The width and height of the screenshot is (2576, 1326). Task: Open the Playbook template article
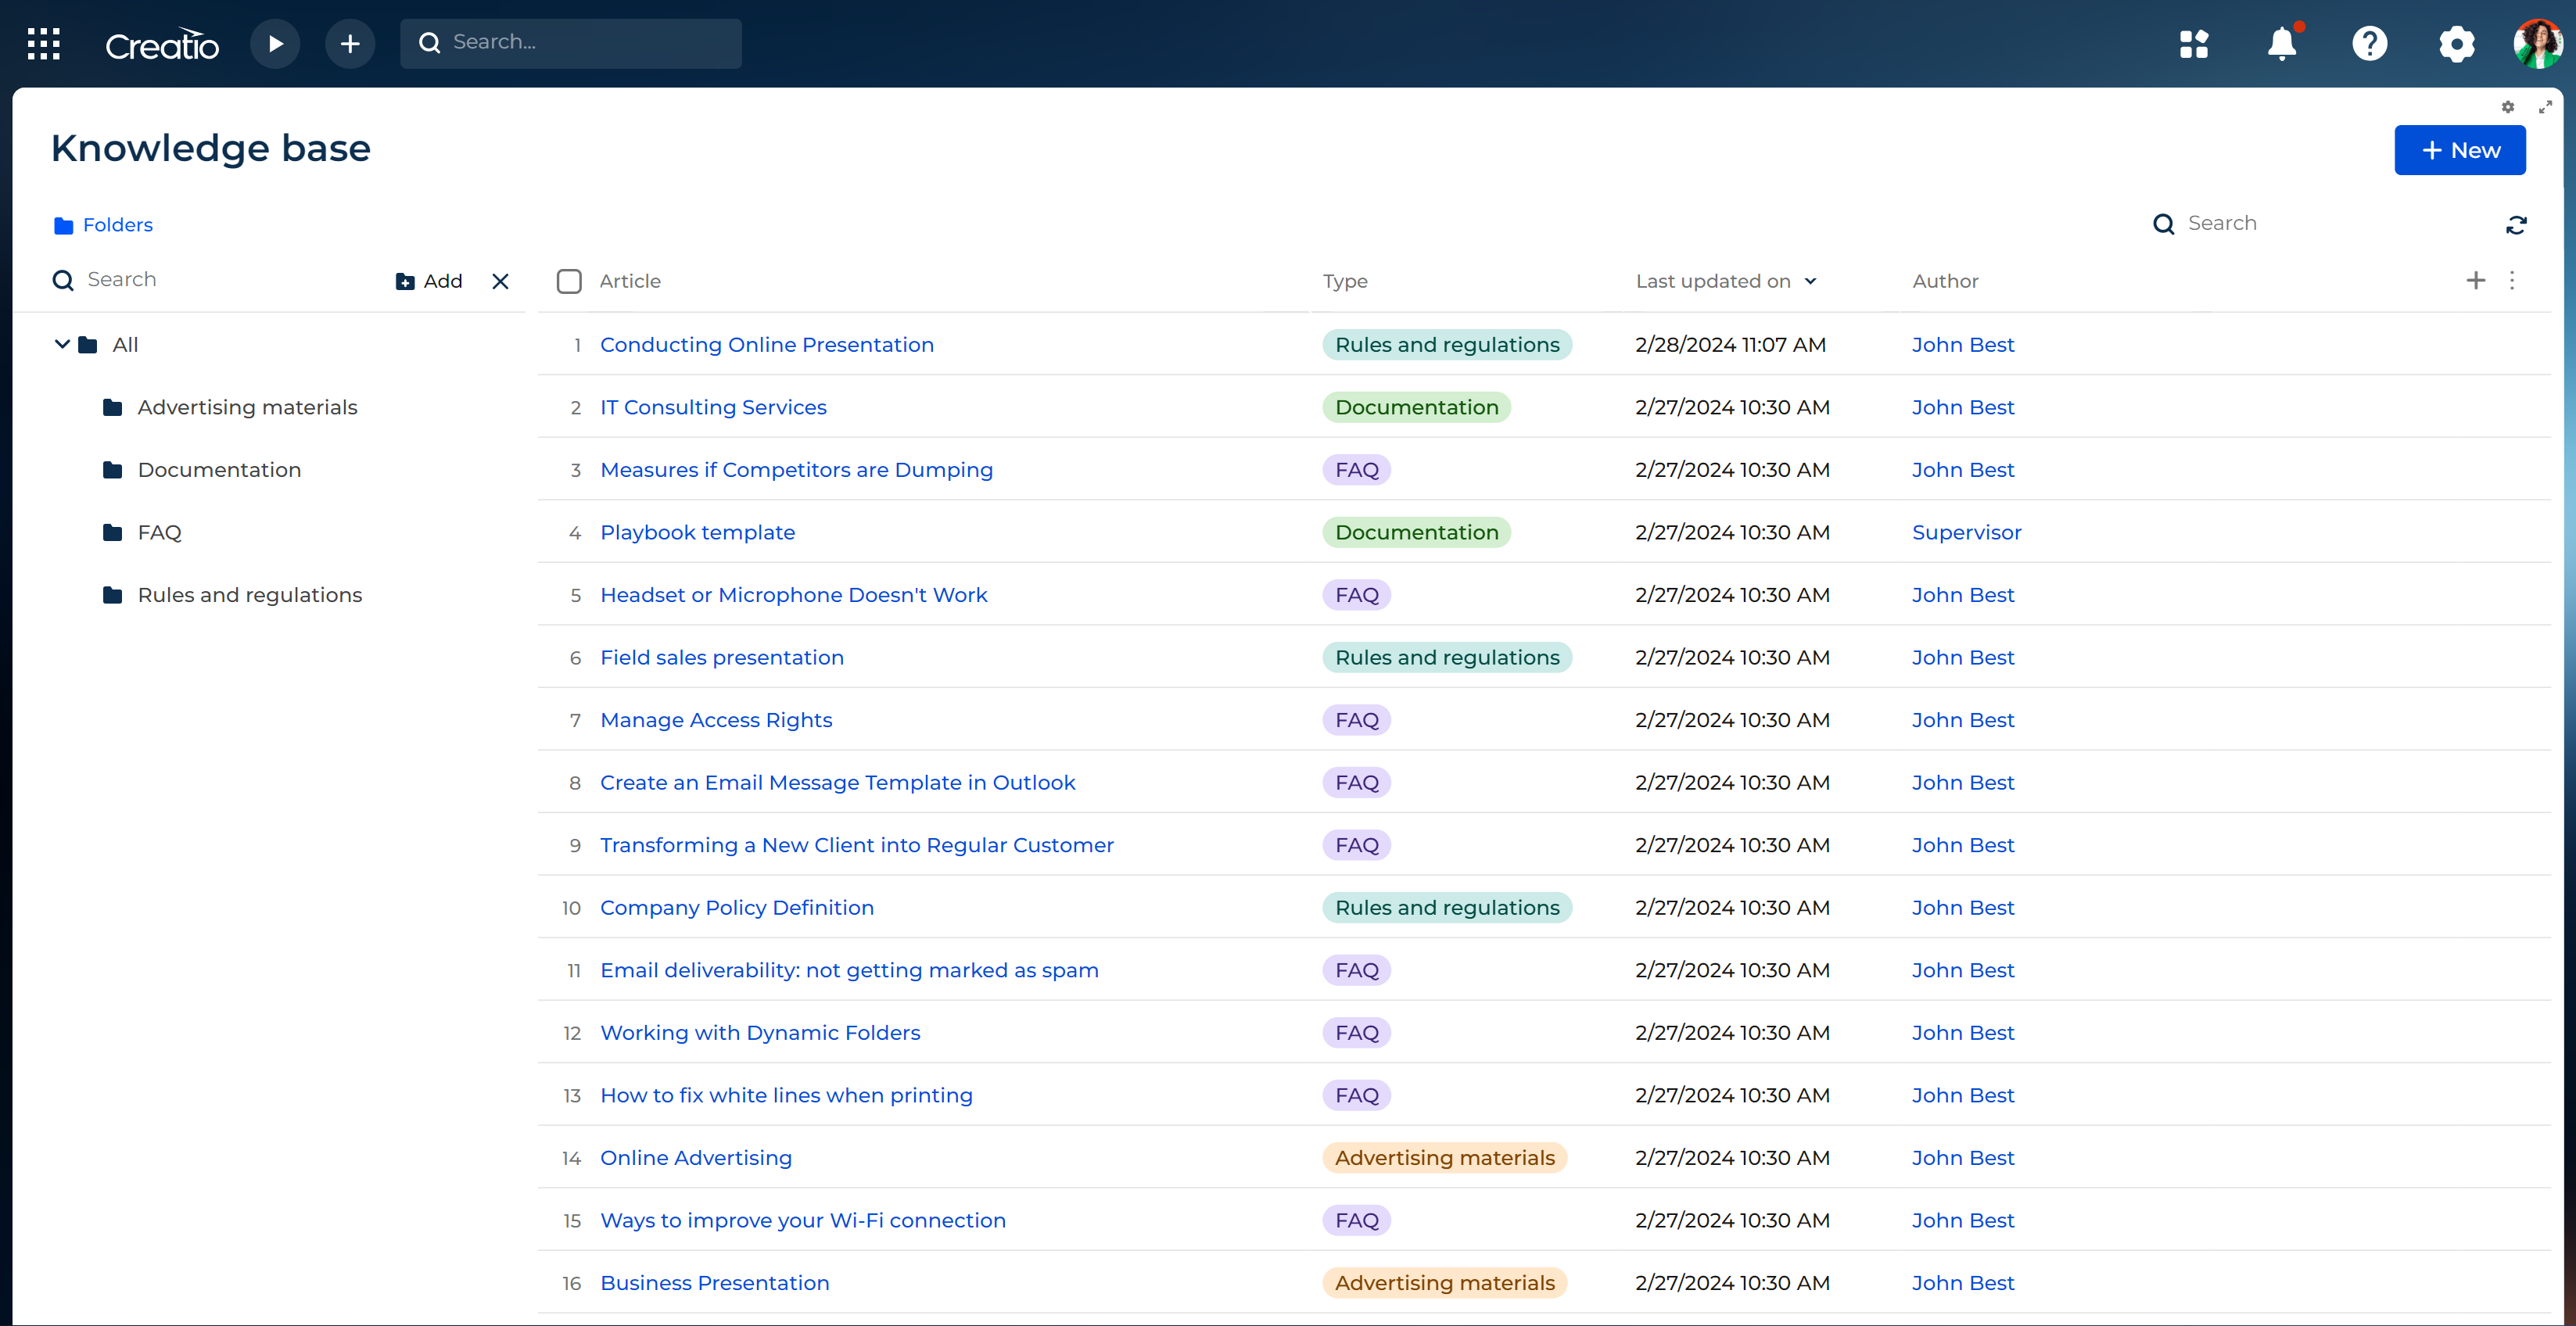coord(697,532)
